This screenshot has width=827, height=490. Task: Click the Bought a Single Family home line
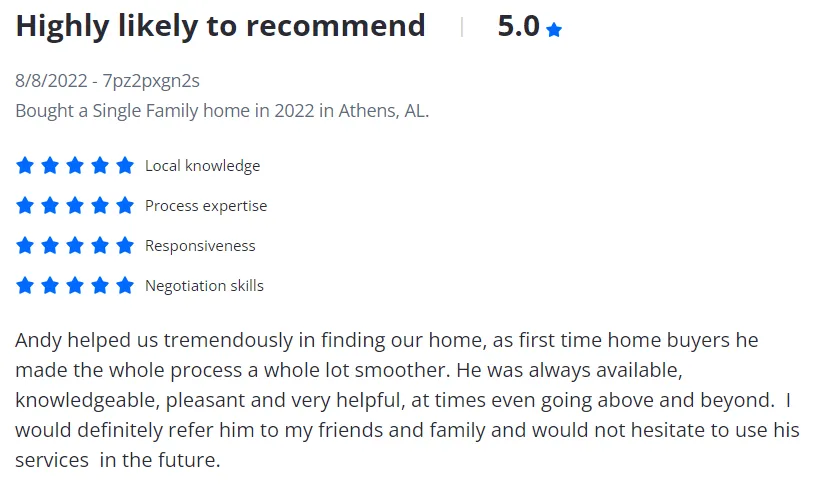222,111
